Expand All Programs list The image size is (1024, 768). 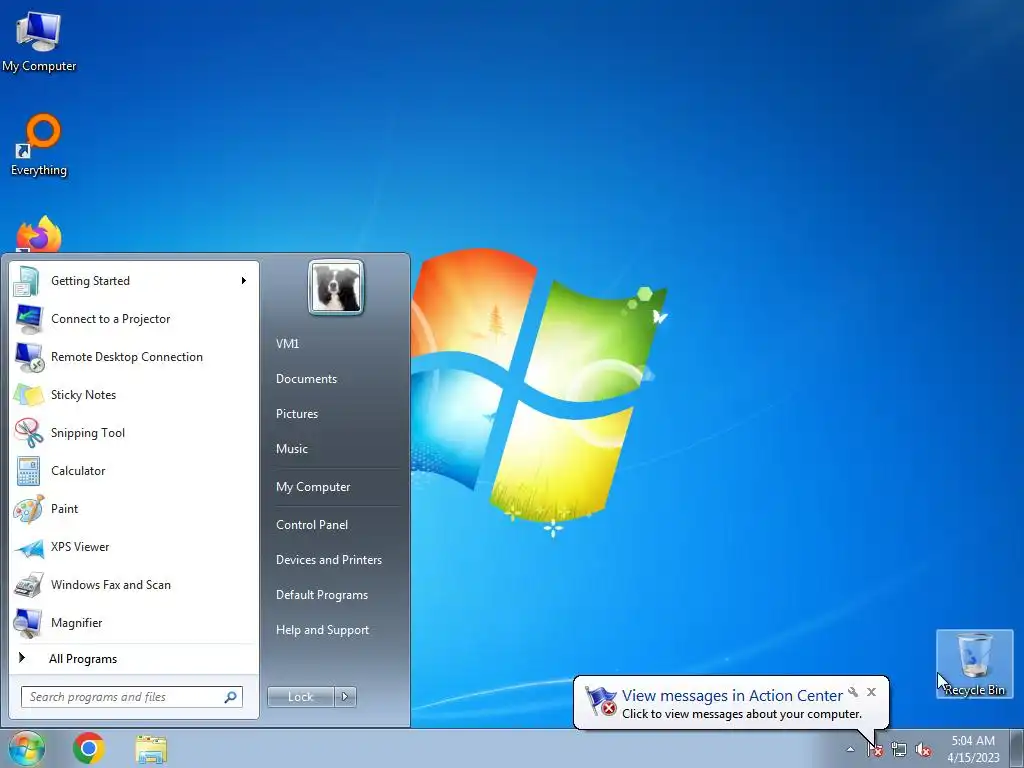pyautogui.click(x=83, y=659)
